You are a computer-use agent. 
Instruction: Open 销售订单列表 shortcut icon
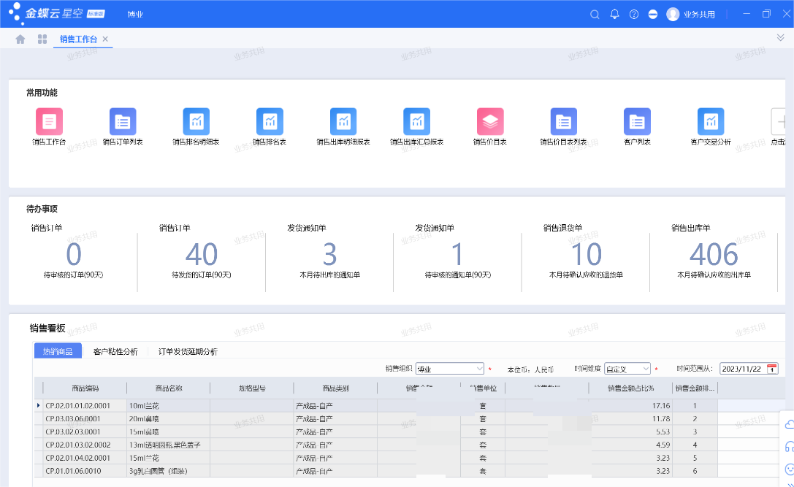(123, 122)
